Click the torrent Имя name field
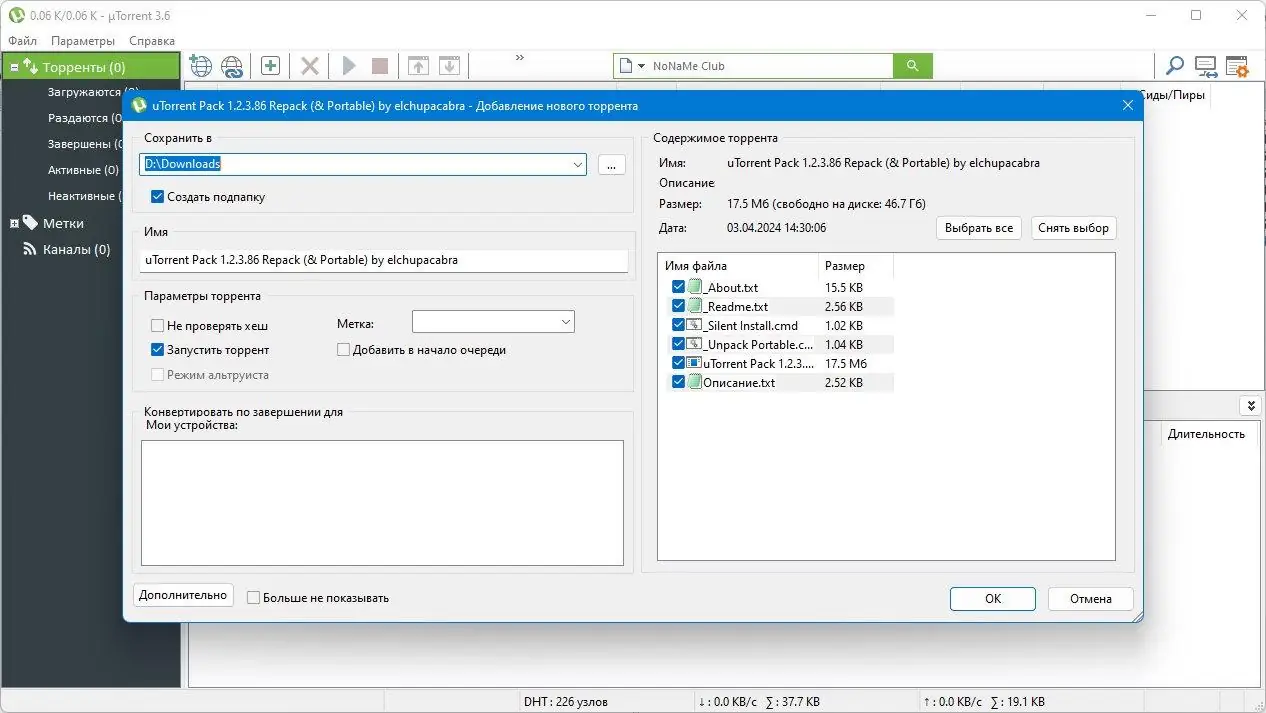The image size is (1266, 713). pyautogui.click(x=385, y=260)
